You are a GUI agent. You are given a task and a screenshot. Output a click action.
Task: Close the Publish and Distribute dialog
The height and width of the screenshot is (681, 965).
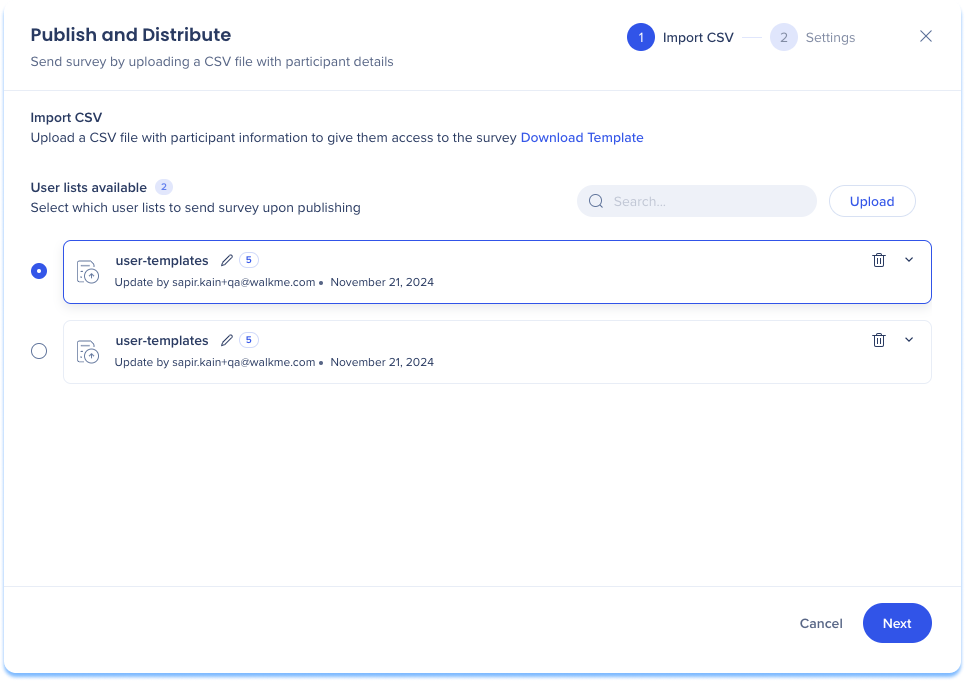[926, 37]
